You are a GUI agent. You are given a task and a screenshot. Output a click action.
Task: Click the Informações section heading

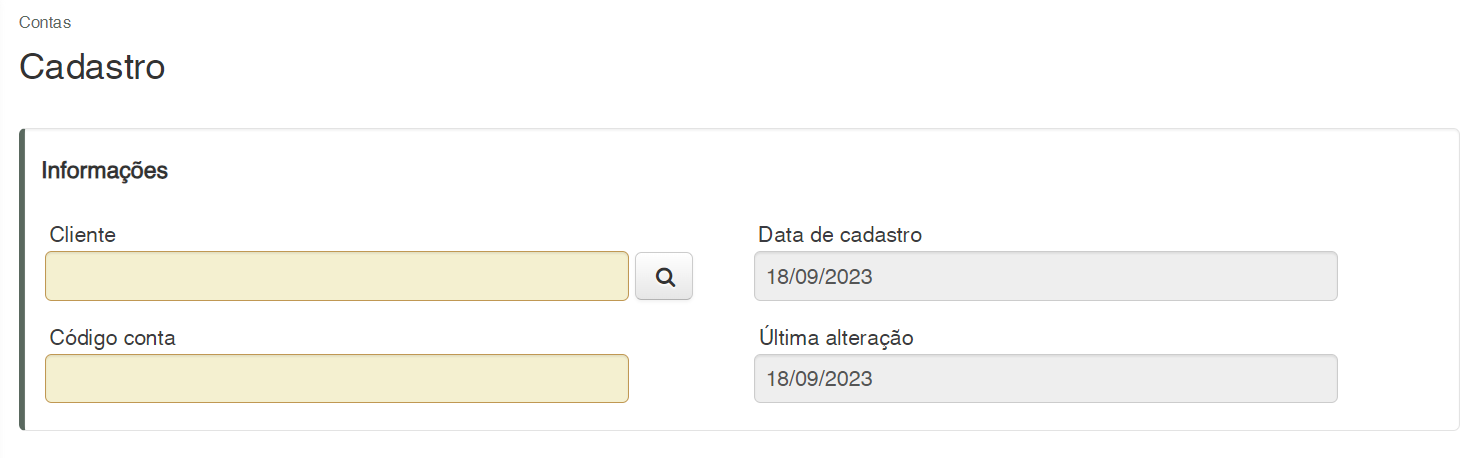(x=104, y=171)
